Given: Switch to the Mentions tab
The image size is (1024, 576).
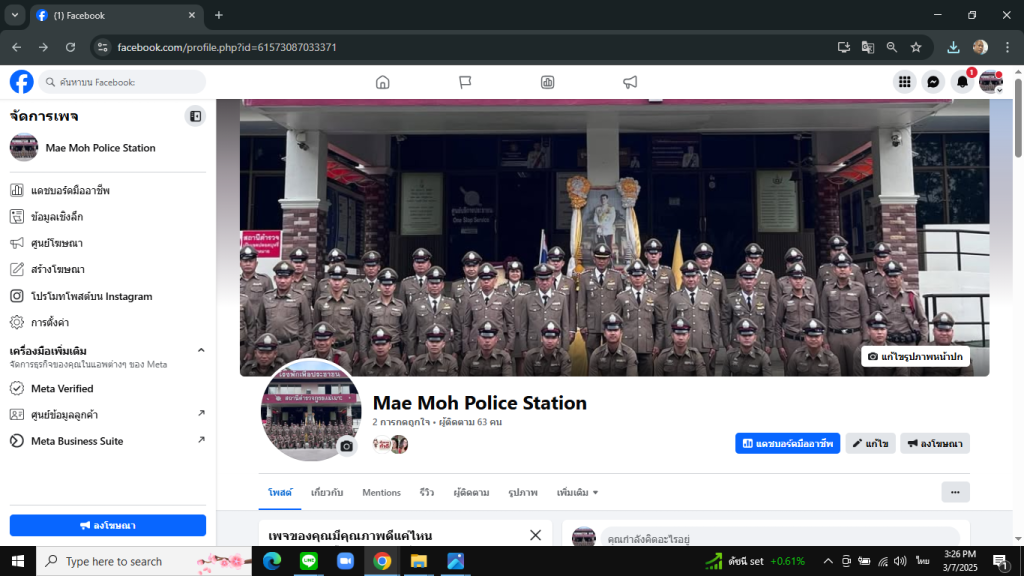Looking at the screenshot, I should coord(381,492).
